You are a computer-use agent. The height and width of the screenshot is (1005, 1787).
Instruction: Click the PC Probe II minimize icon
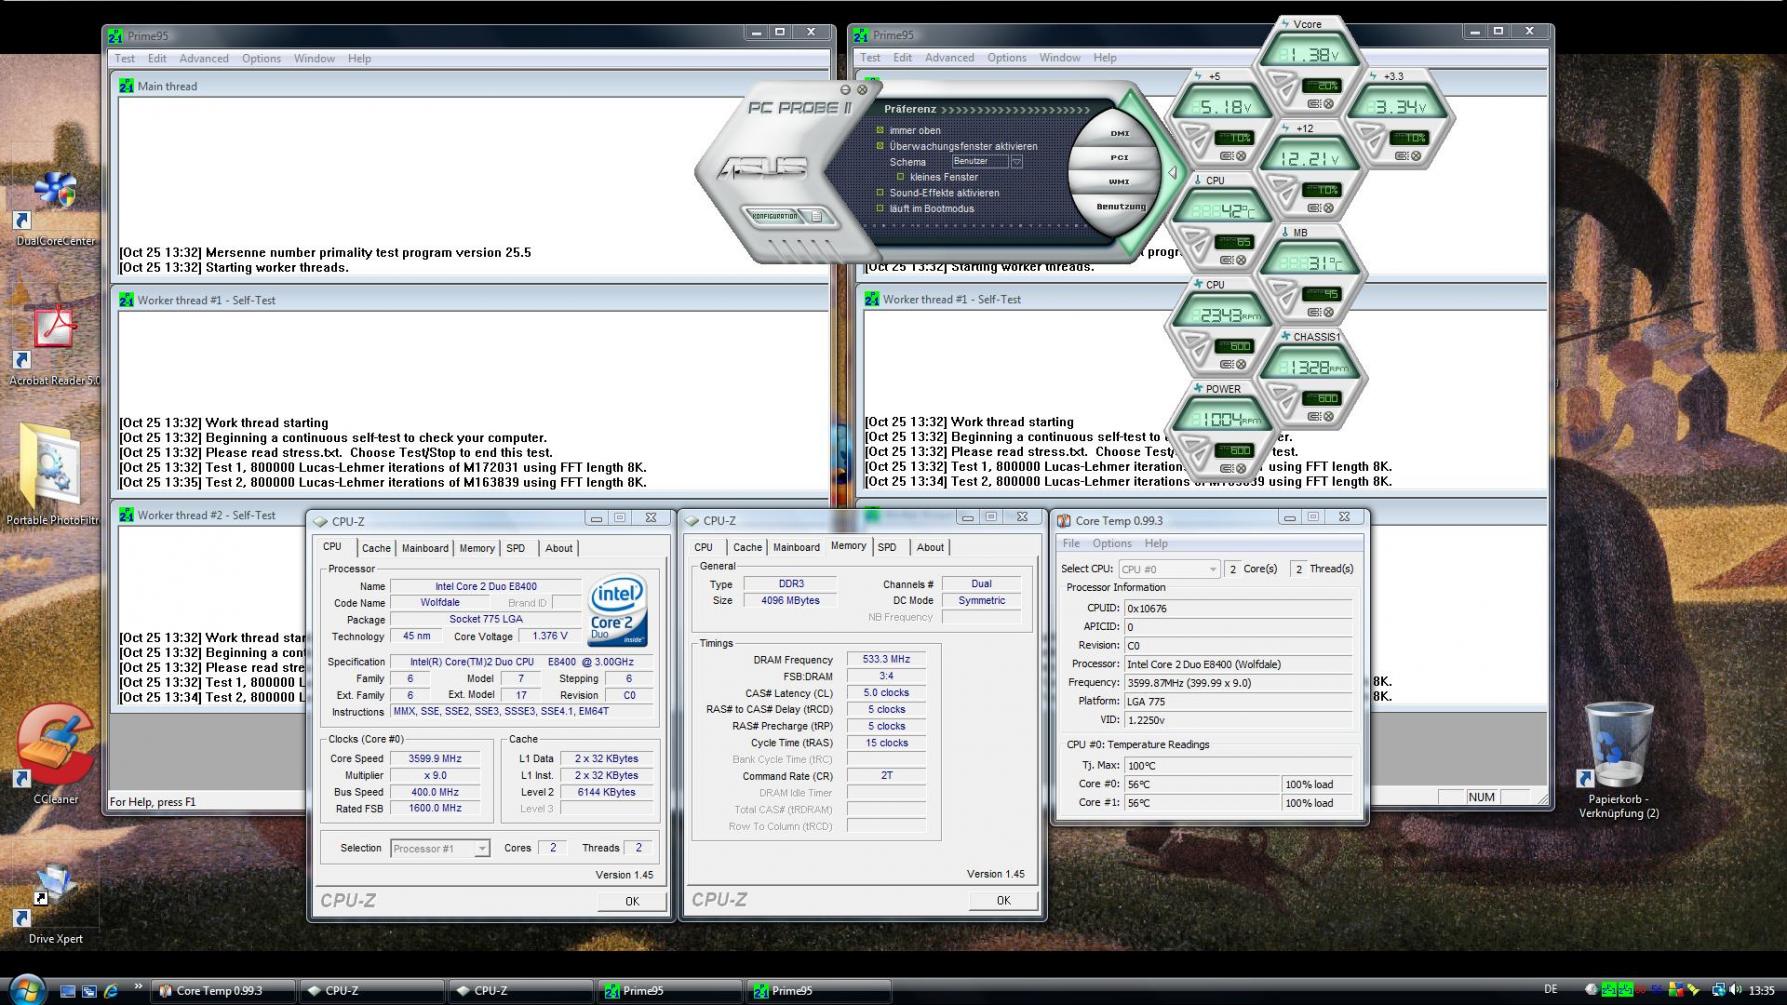pyautogui.click(x=846, y=90)
